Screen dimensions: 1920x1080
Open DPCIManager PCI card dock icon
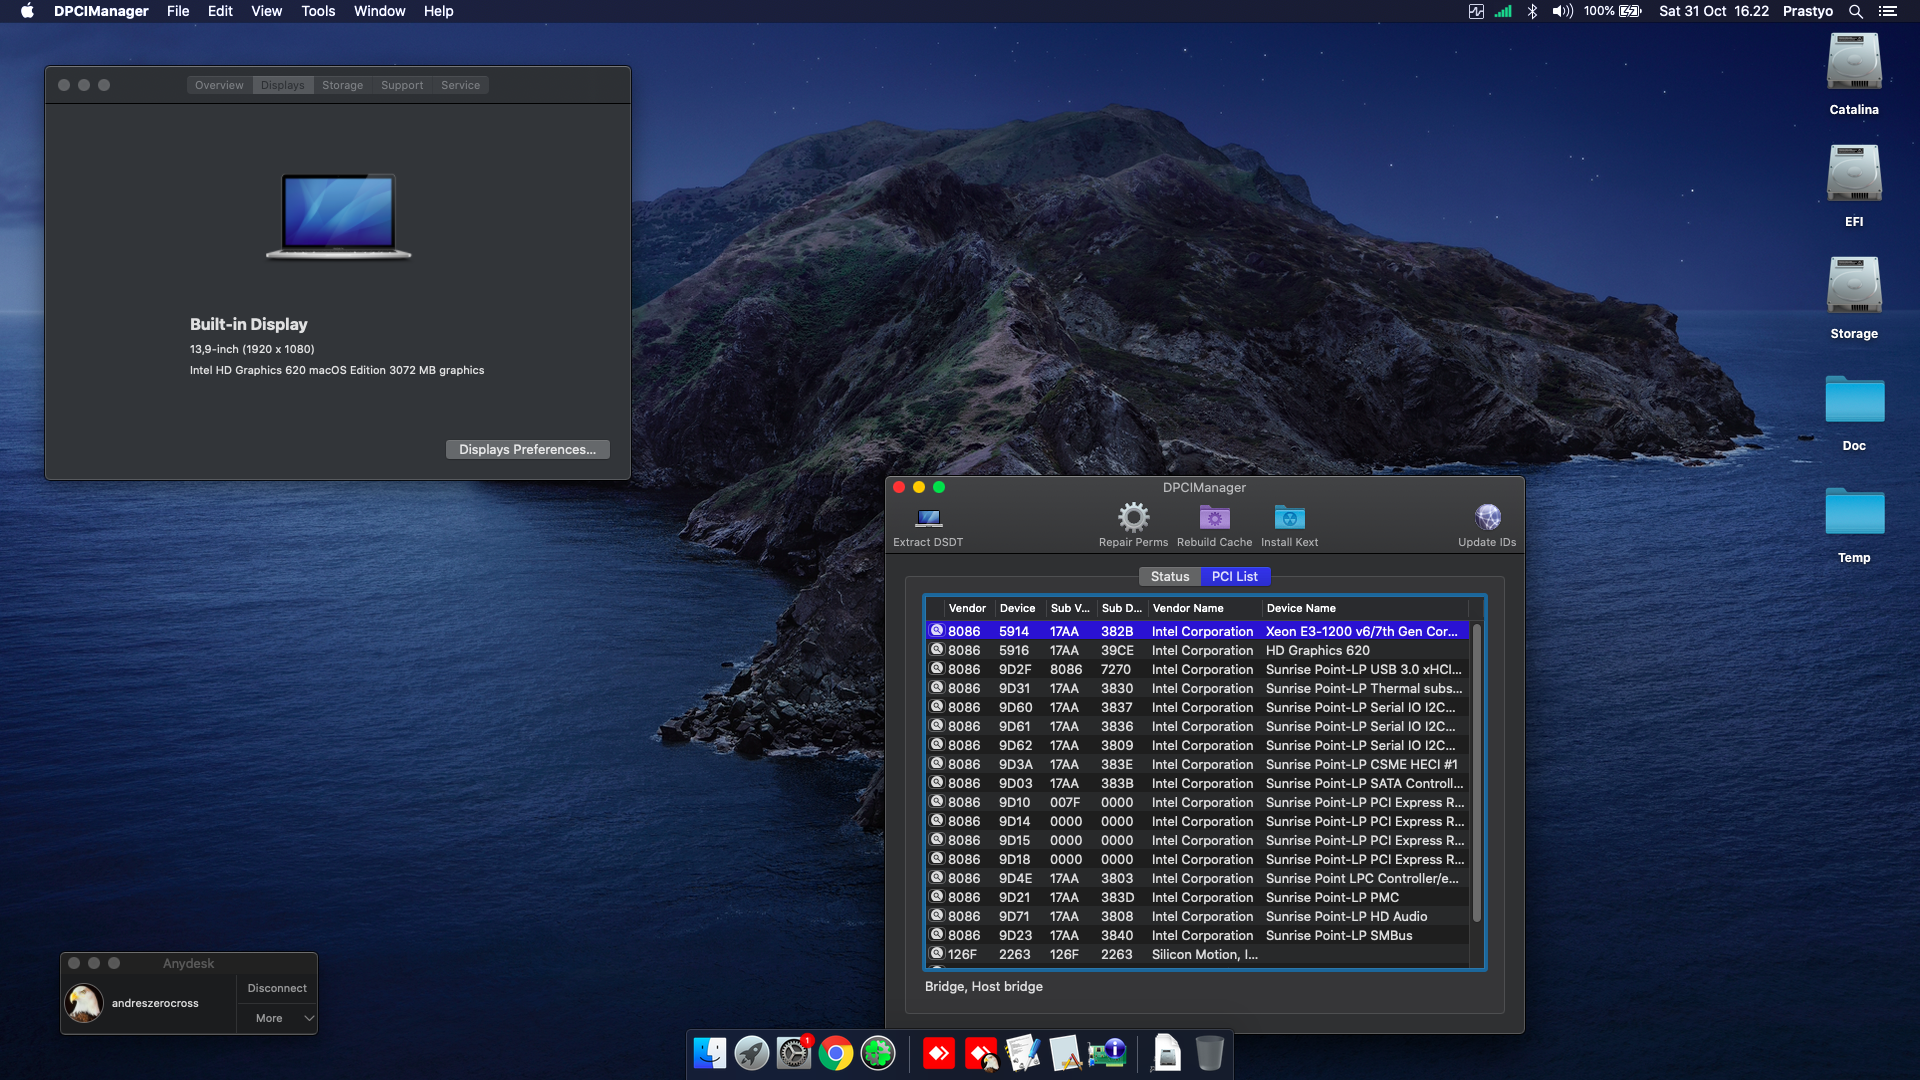(x=1107, y=1053)
